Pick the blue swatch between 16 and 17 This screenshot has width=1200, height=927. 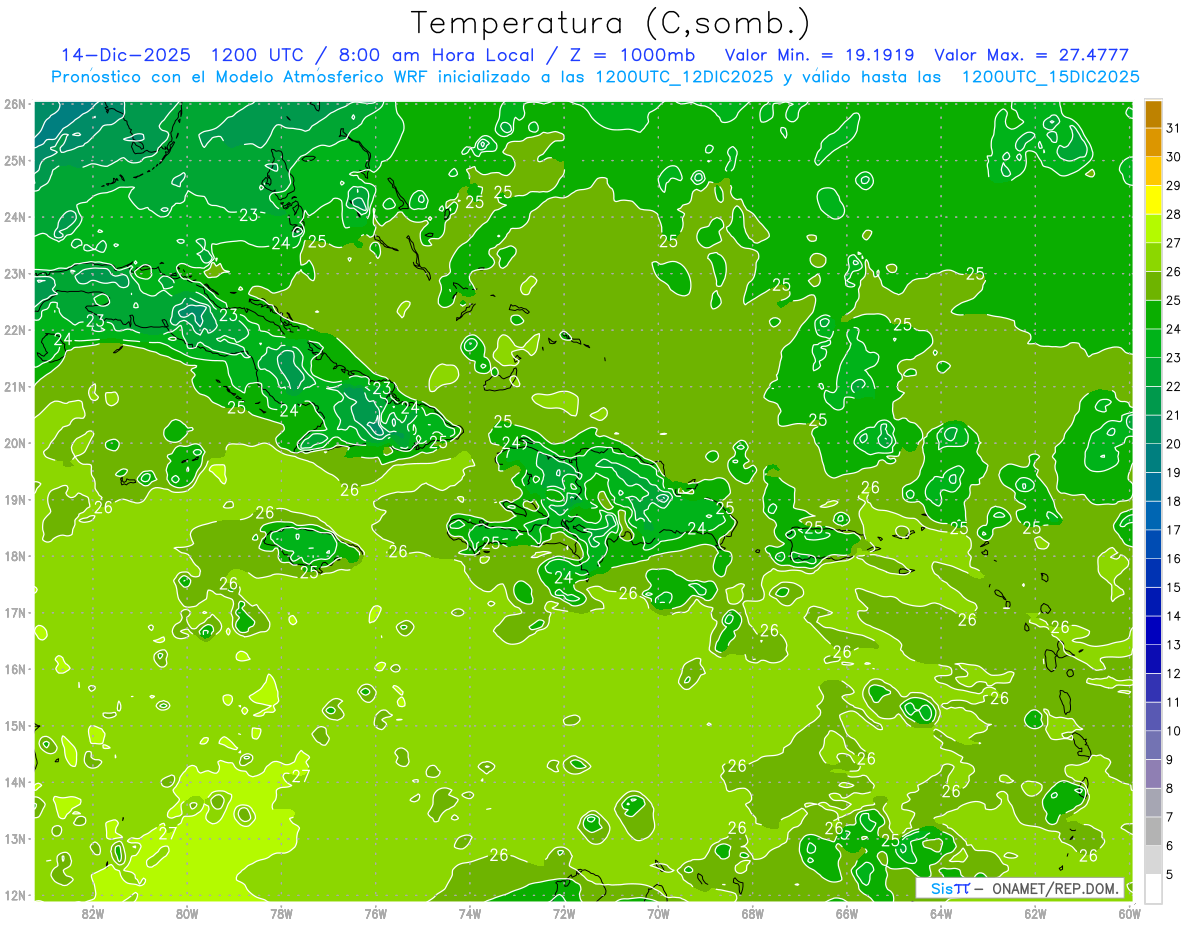[1153, 544]
